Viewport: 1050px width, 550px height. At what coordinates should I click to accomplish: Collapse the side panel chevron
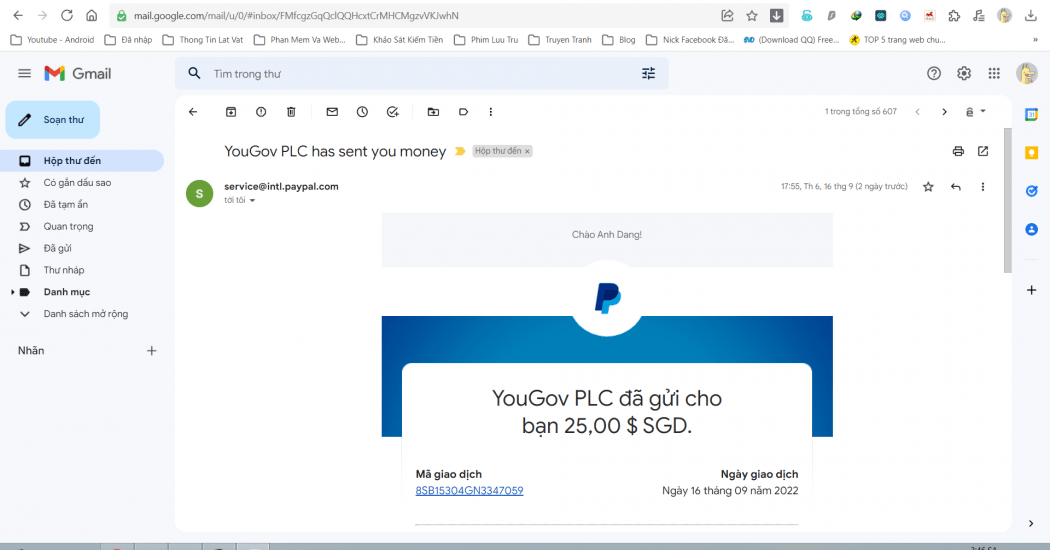[x=1031, y=523]
